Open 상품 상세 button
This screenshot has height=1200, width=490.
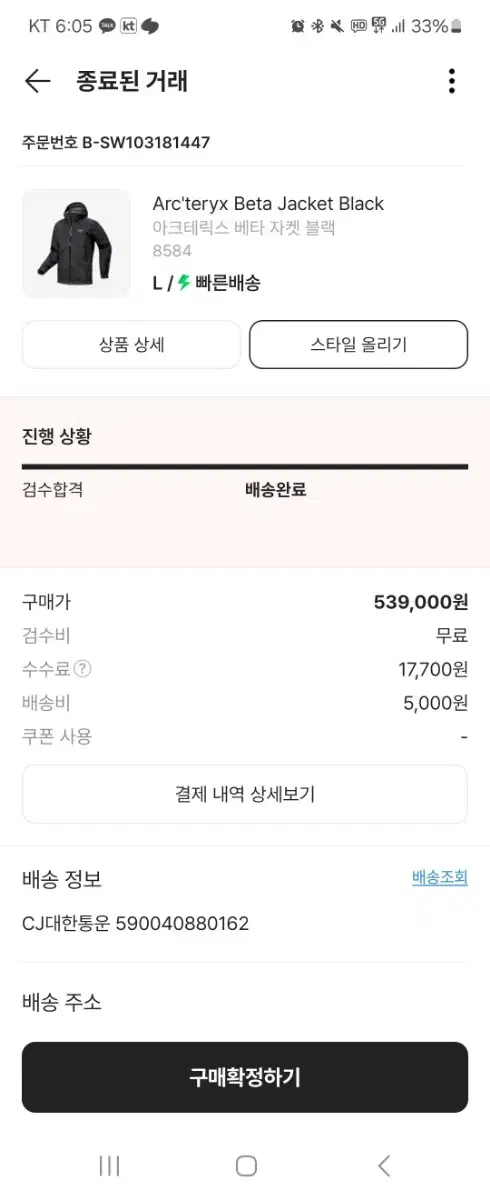pos(131,345)
